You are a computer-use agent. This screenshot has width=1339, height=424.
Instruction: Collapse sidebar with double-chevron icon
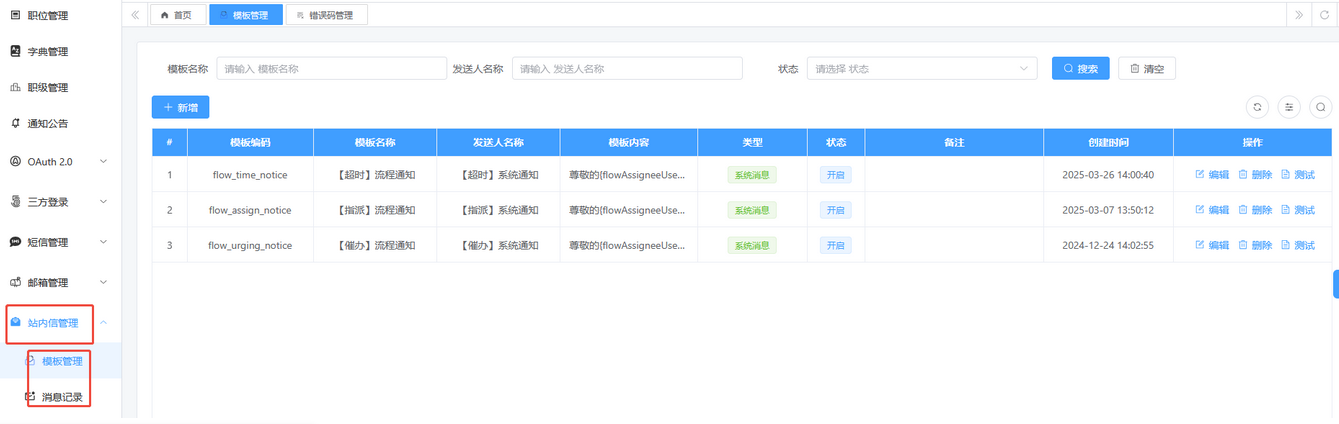pyautogui.click(x=135, y=15)
